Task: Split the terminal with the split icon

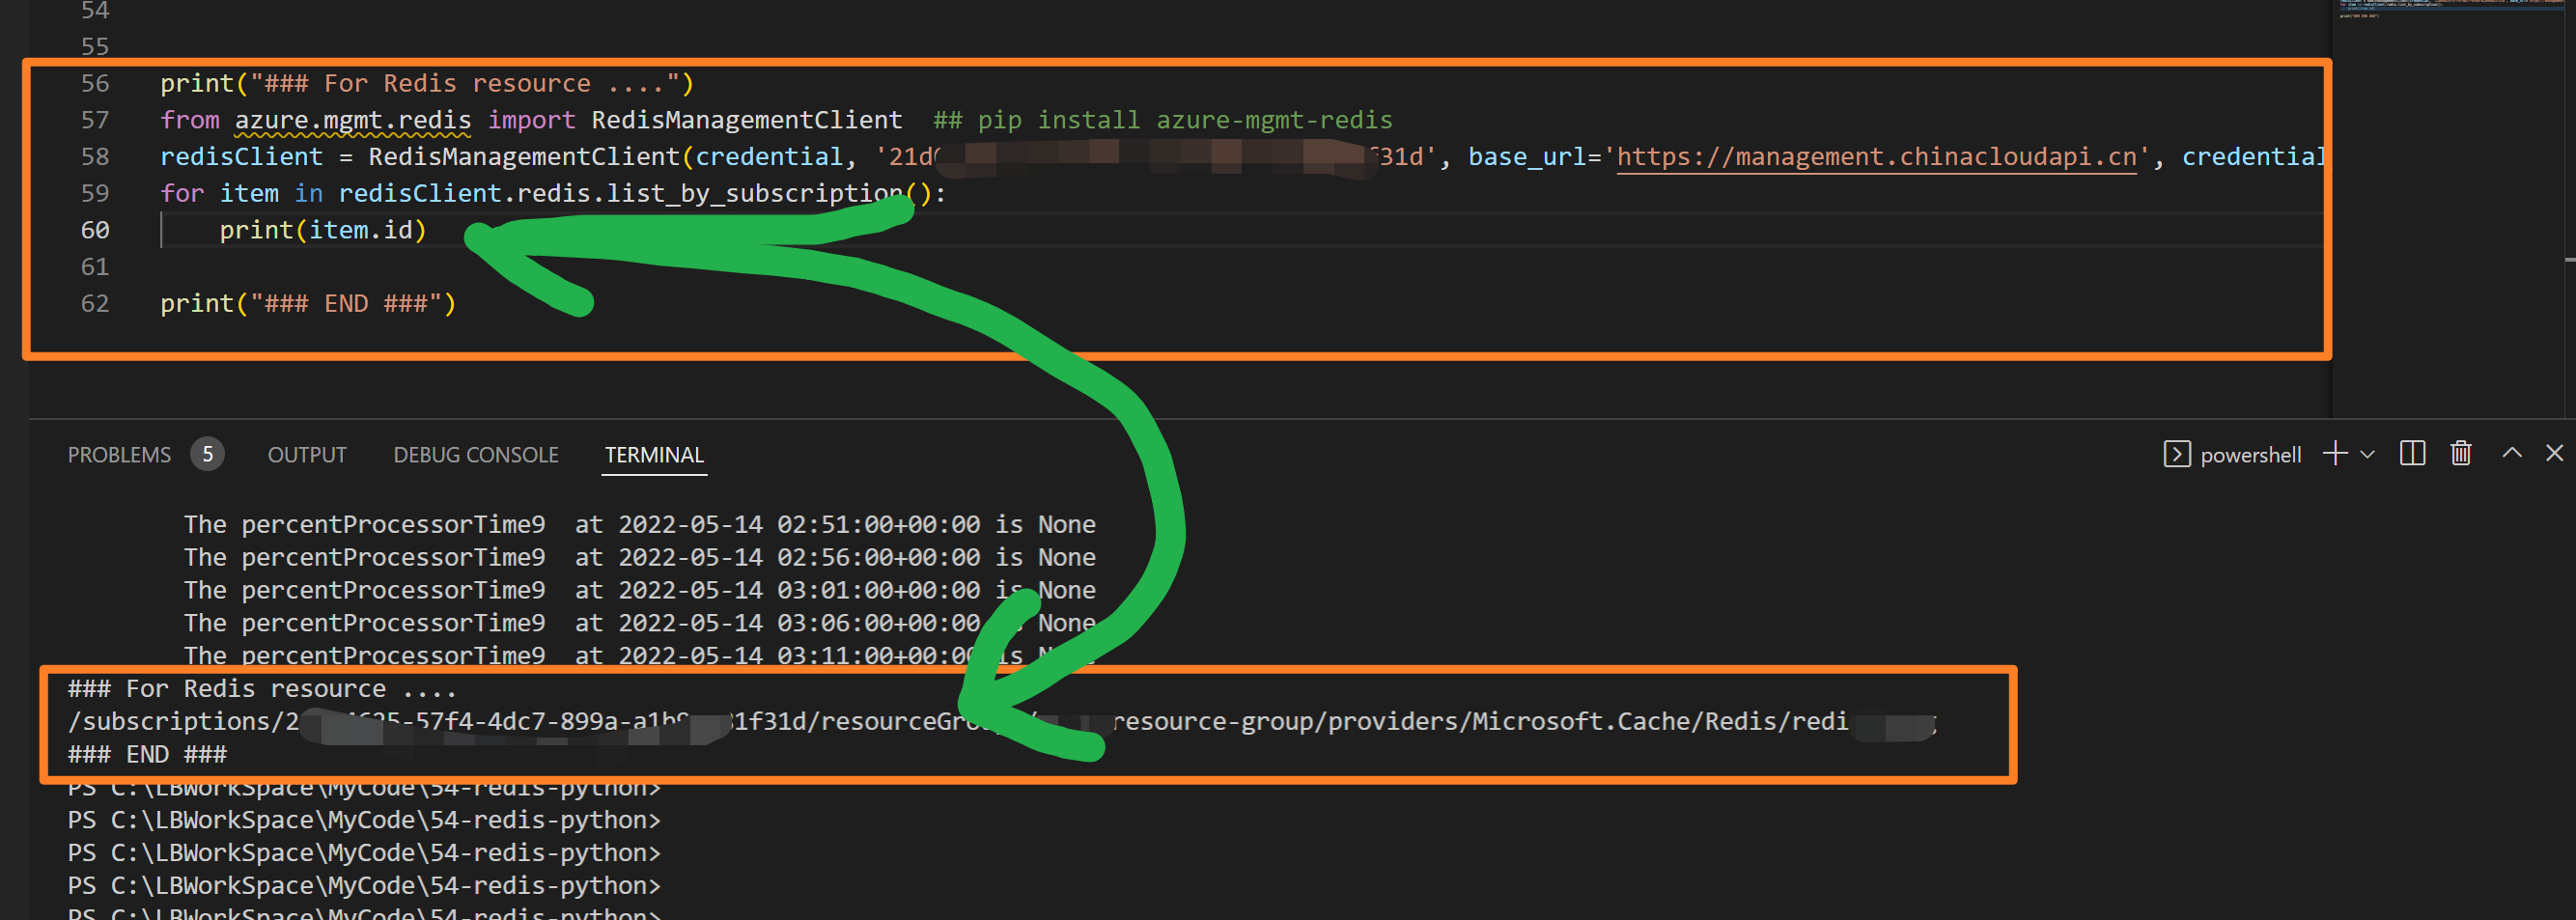Action: point(2412,454)
